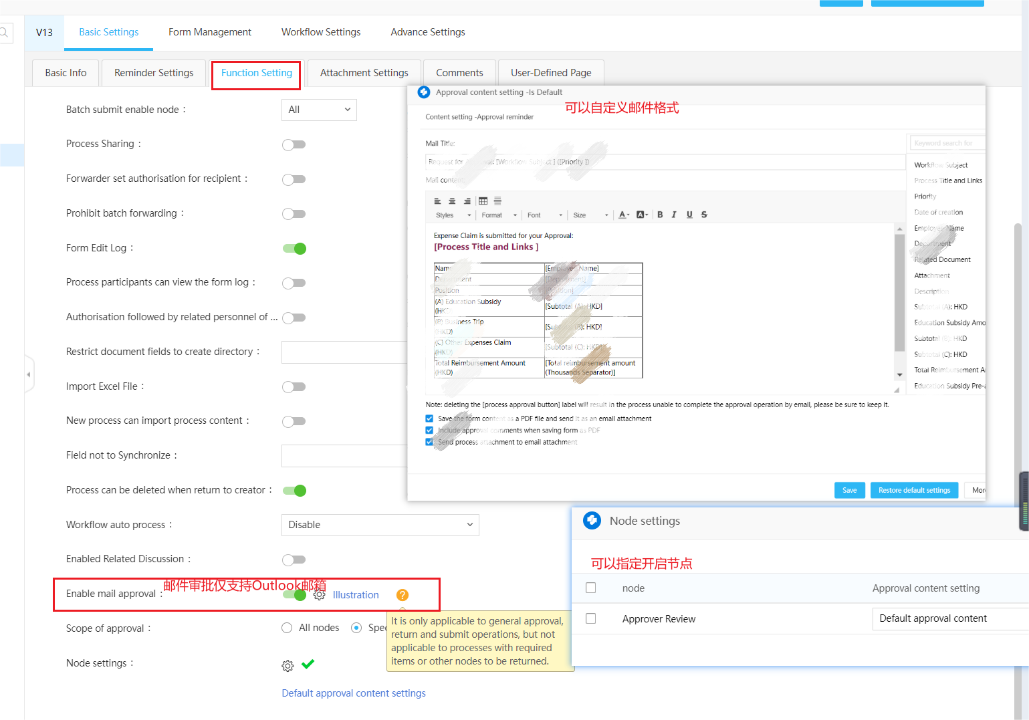Open the Size dropdown in editor
Viewport: 1029px width, 720px height.
pyautogui.click(x=591, y=215)
